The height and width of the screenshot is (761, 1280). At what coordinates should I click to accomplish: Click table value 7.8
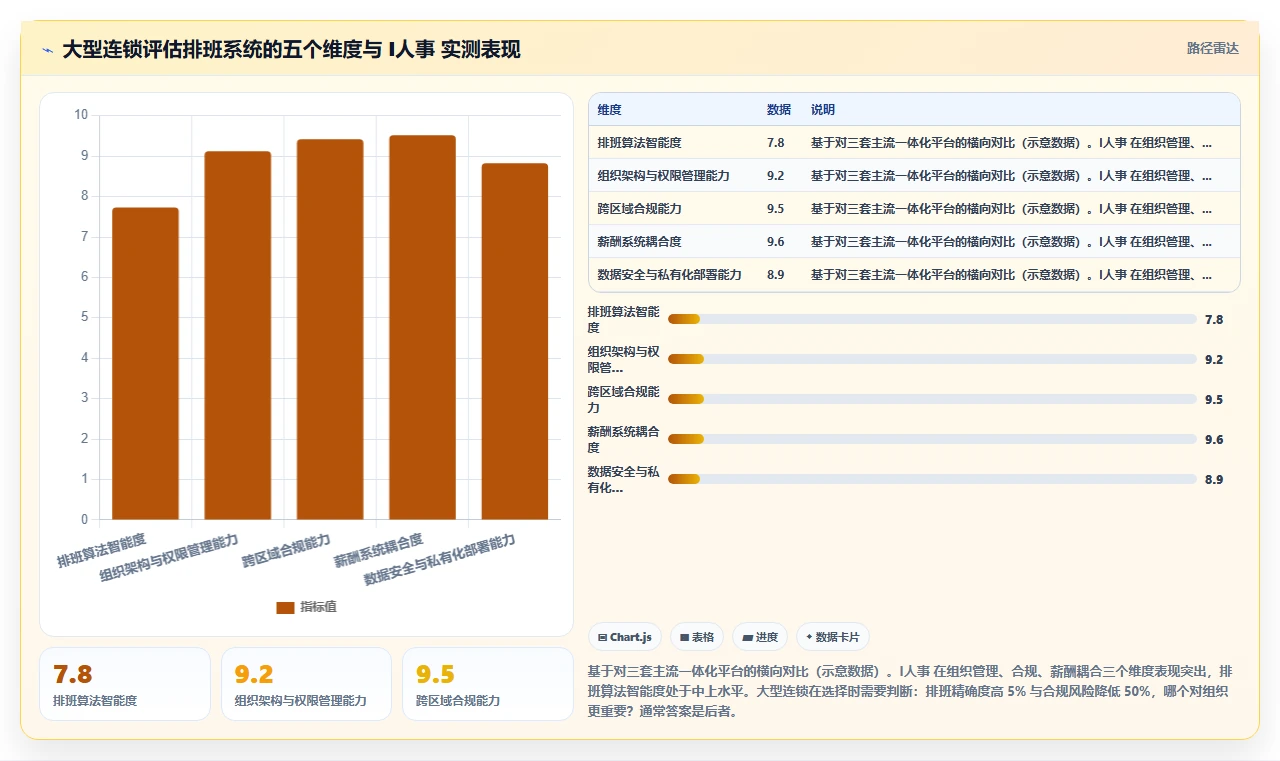[x=776, y=143]
